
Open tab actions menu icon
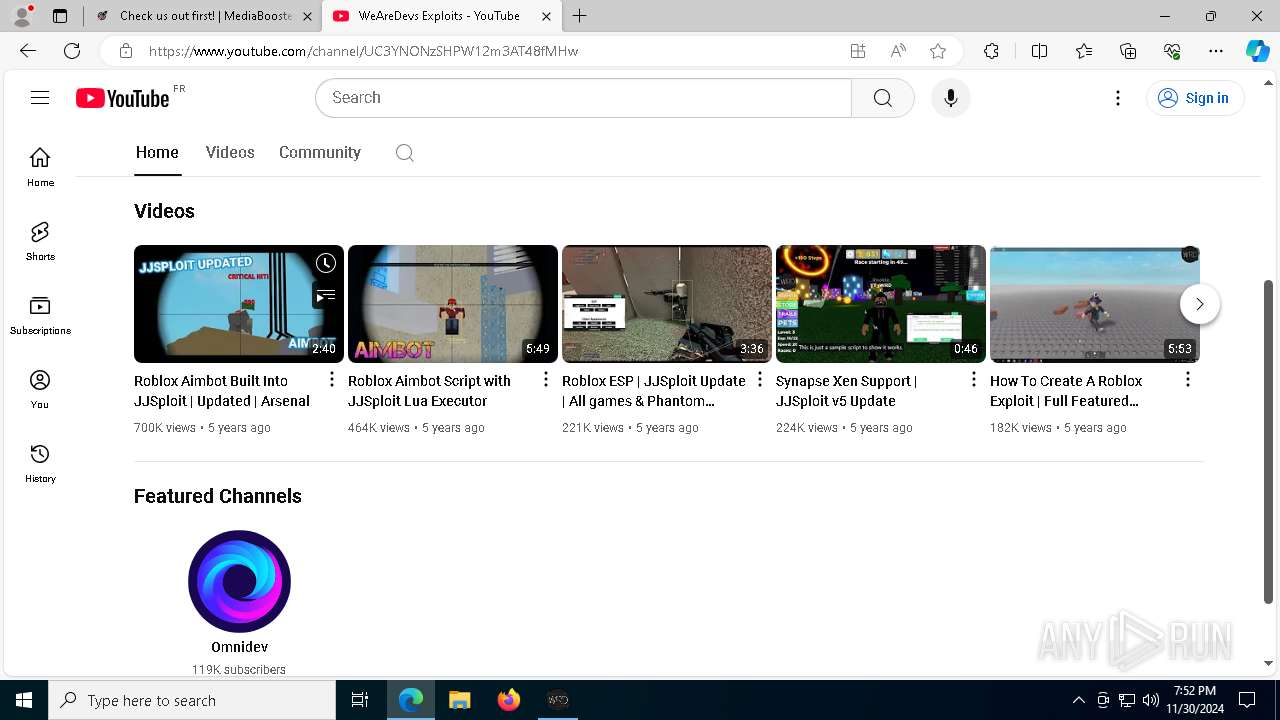pos(60,16)
